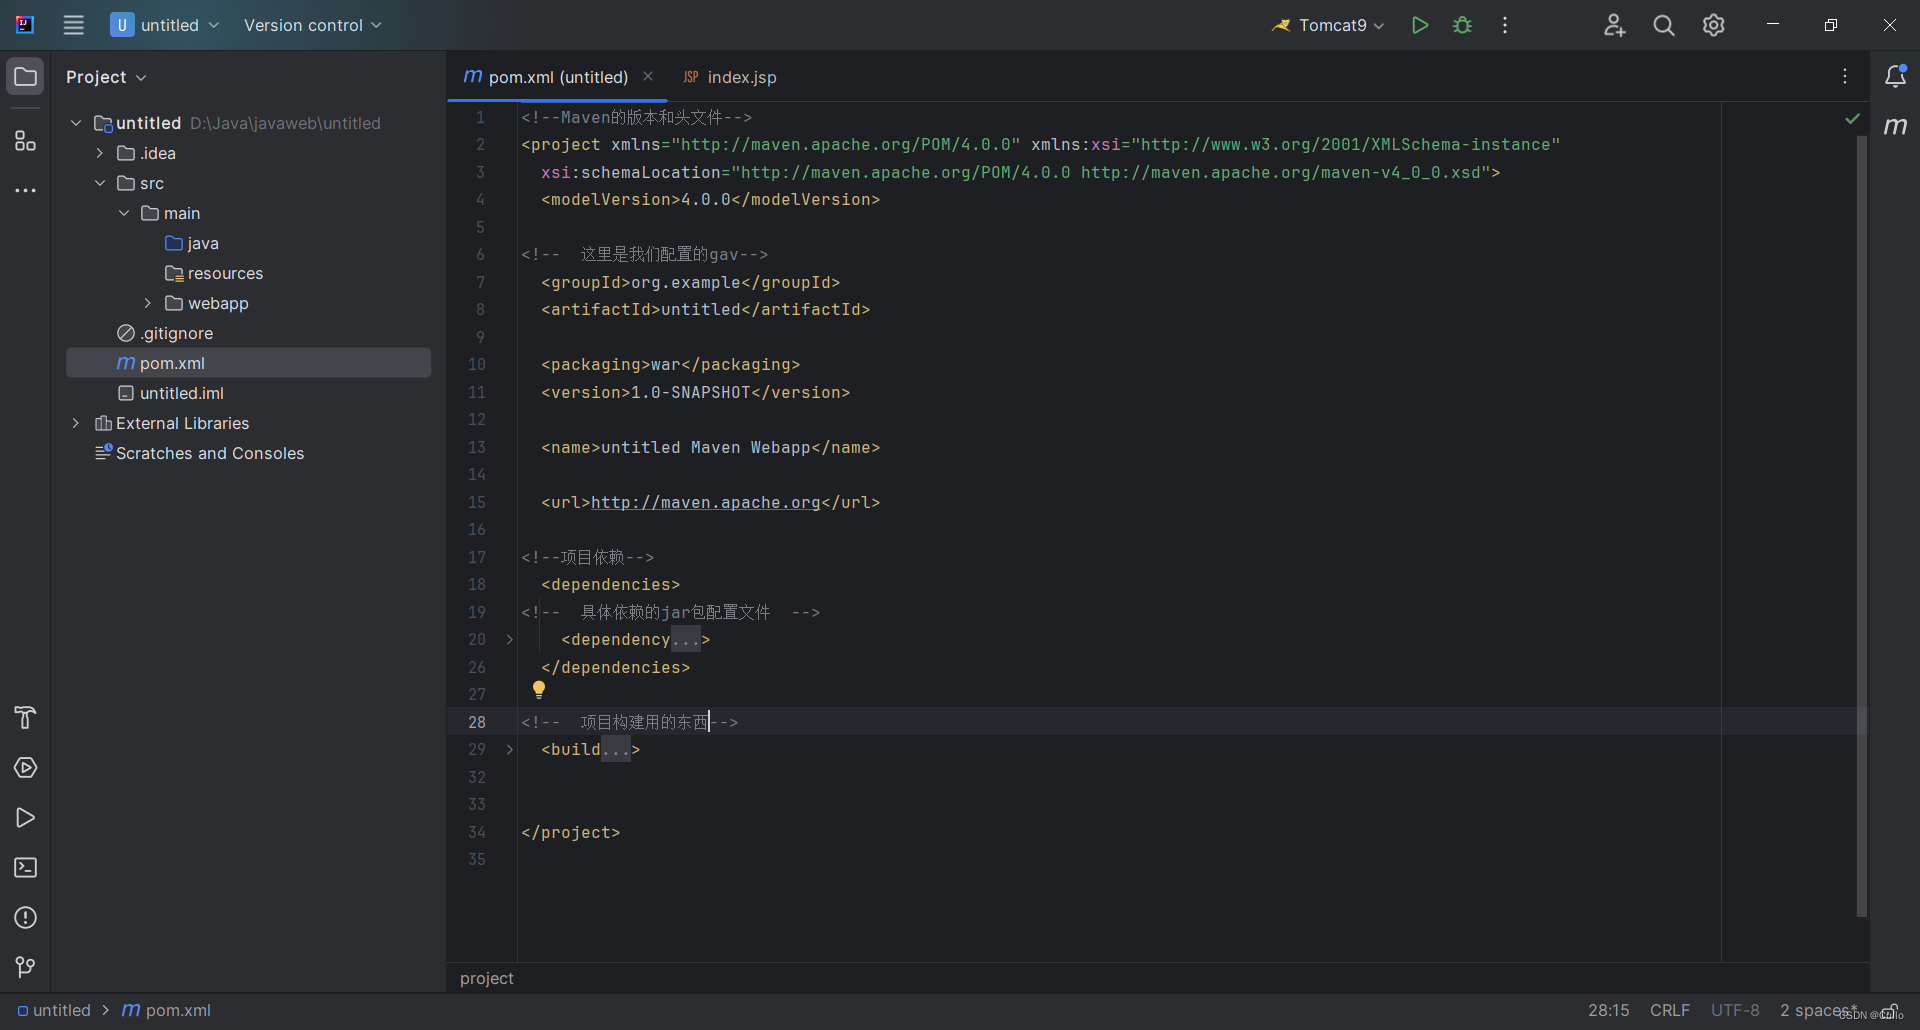
Task: Click untitled in navigation bar
Action: [54, 1010]
